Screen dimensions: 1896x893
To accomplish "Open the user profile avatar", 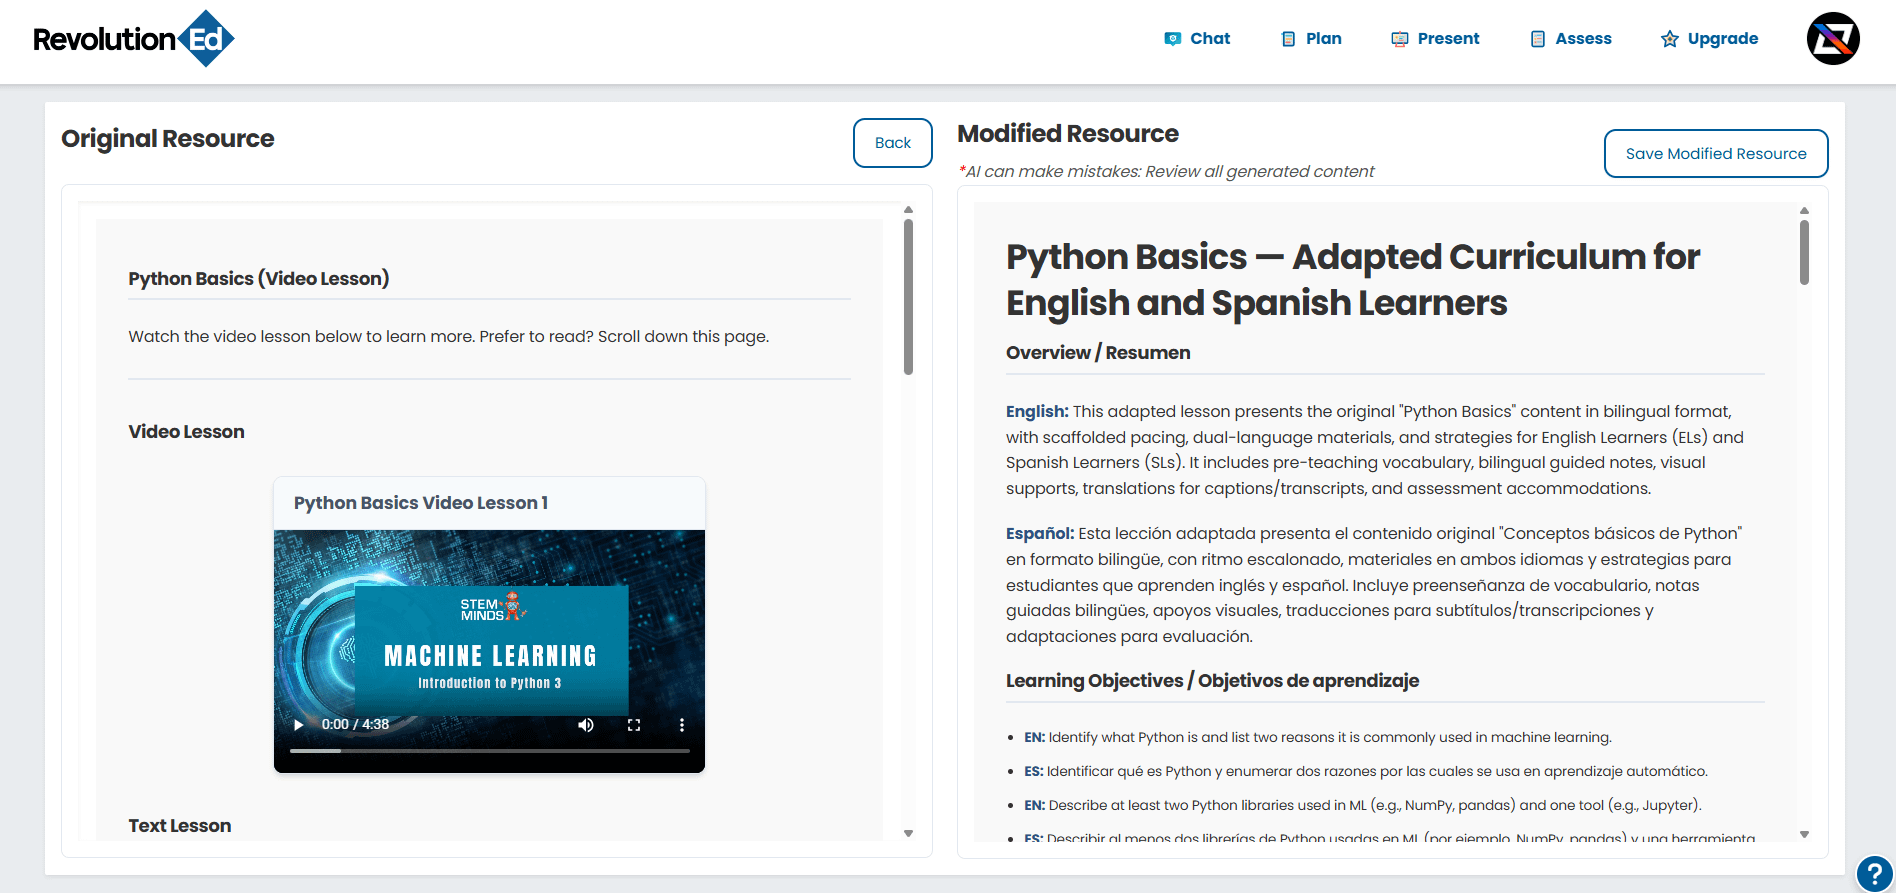I will (1832, 39).
